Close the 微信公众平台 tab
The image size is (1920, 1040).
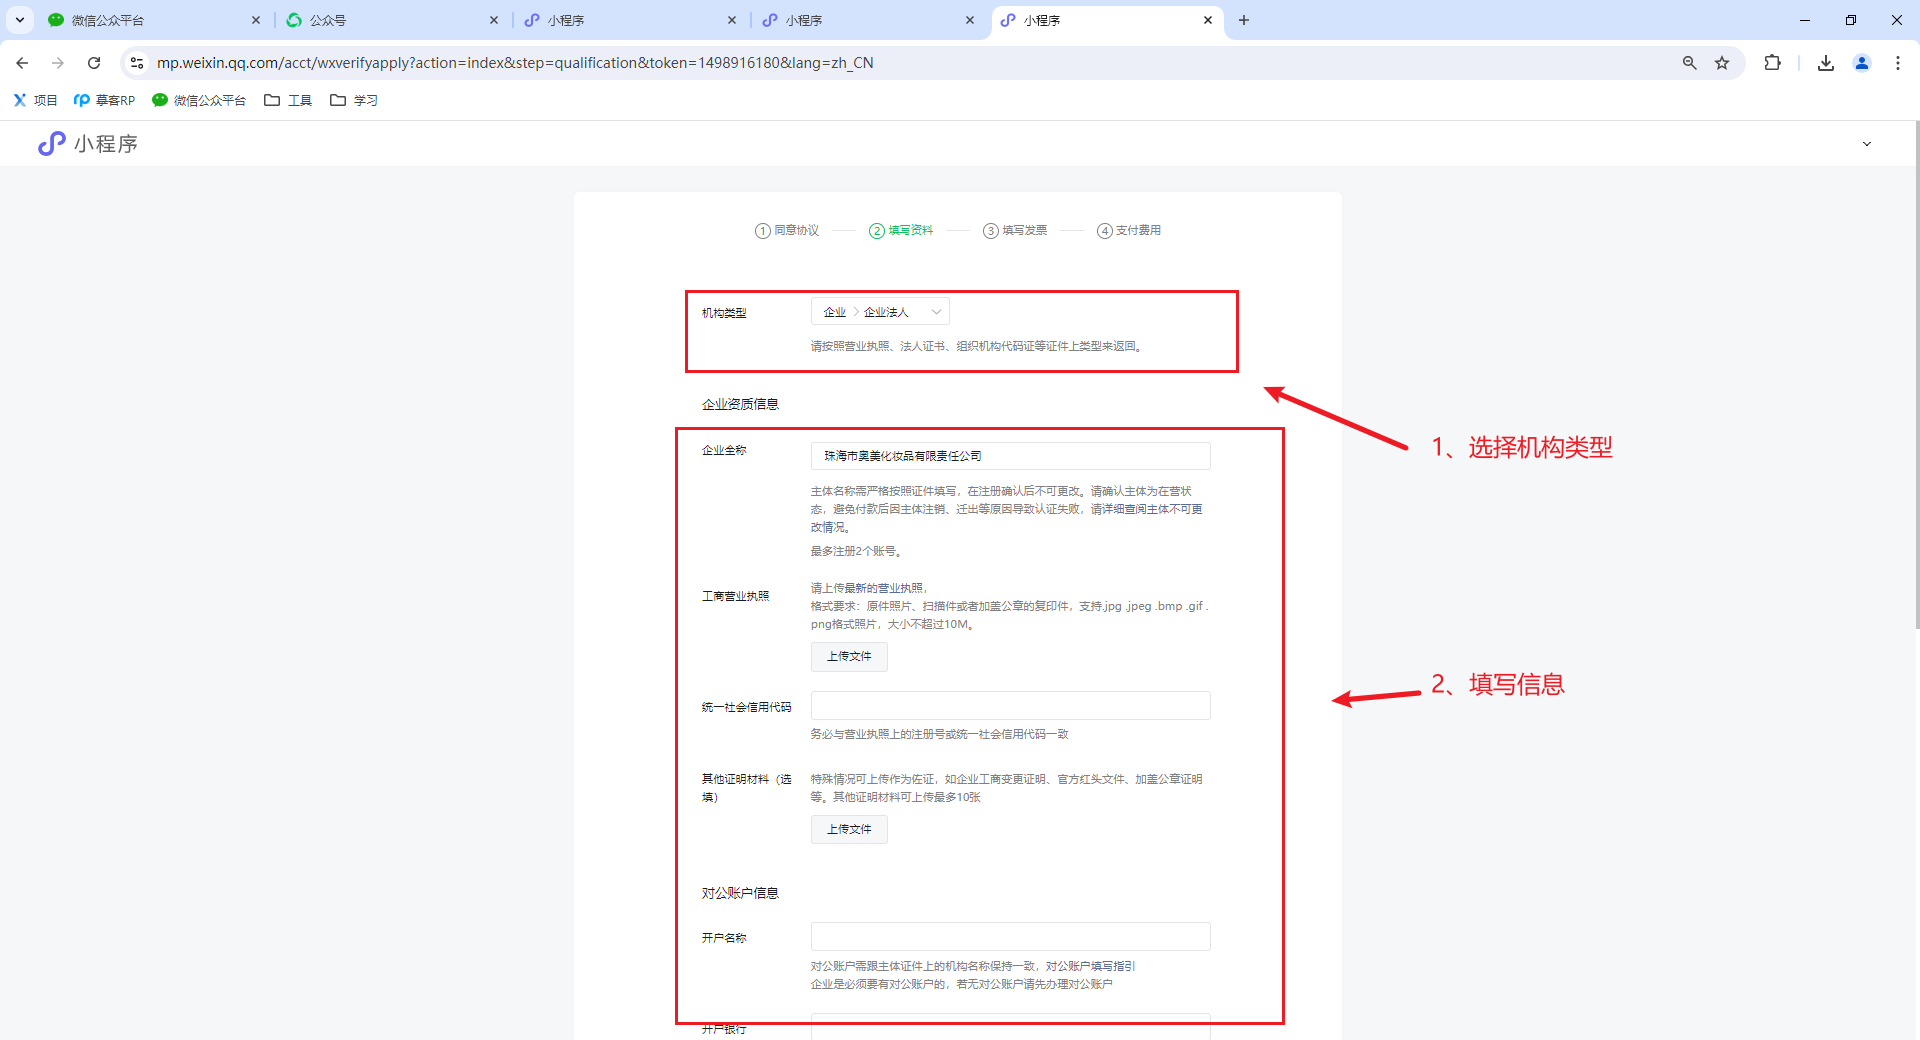click(x=256, y=20)
